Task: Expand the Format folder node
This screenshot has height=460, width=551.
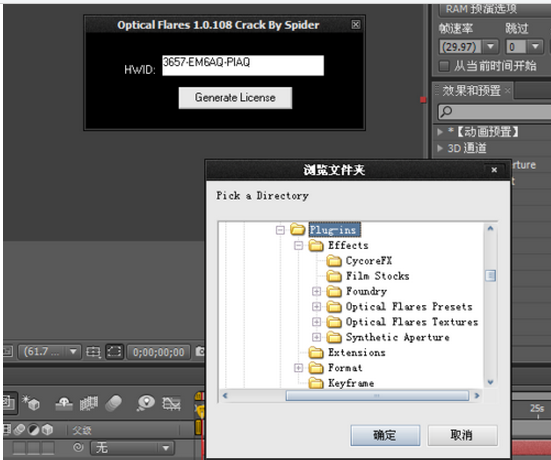Action: (298, 368)
